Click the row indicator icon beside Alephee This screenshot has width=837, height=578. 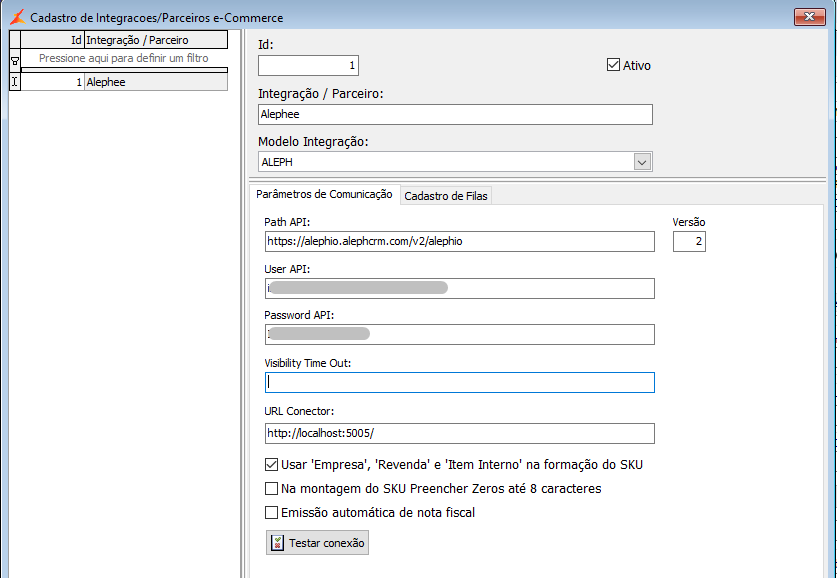(14, 82)
